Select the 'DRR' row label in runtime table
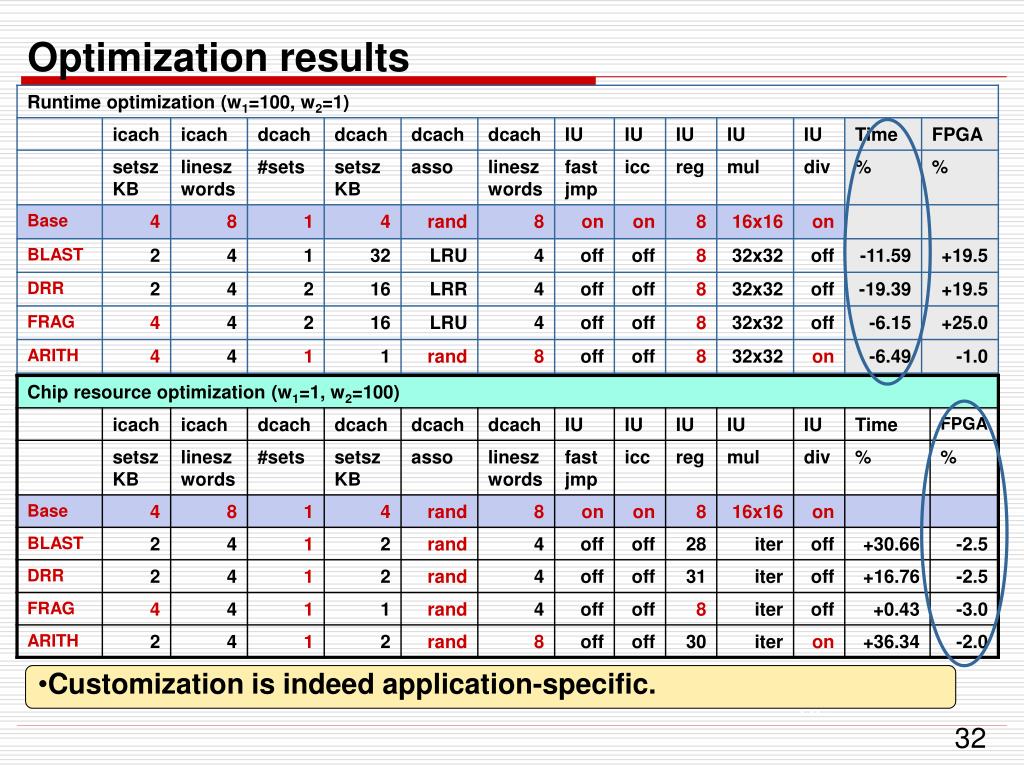1024x768 pixels. tap(46, 288)
